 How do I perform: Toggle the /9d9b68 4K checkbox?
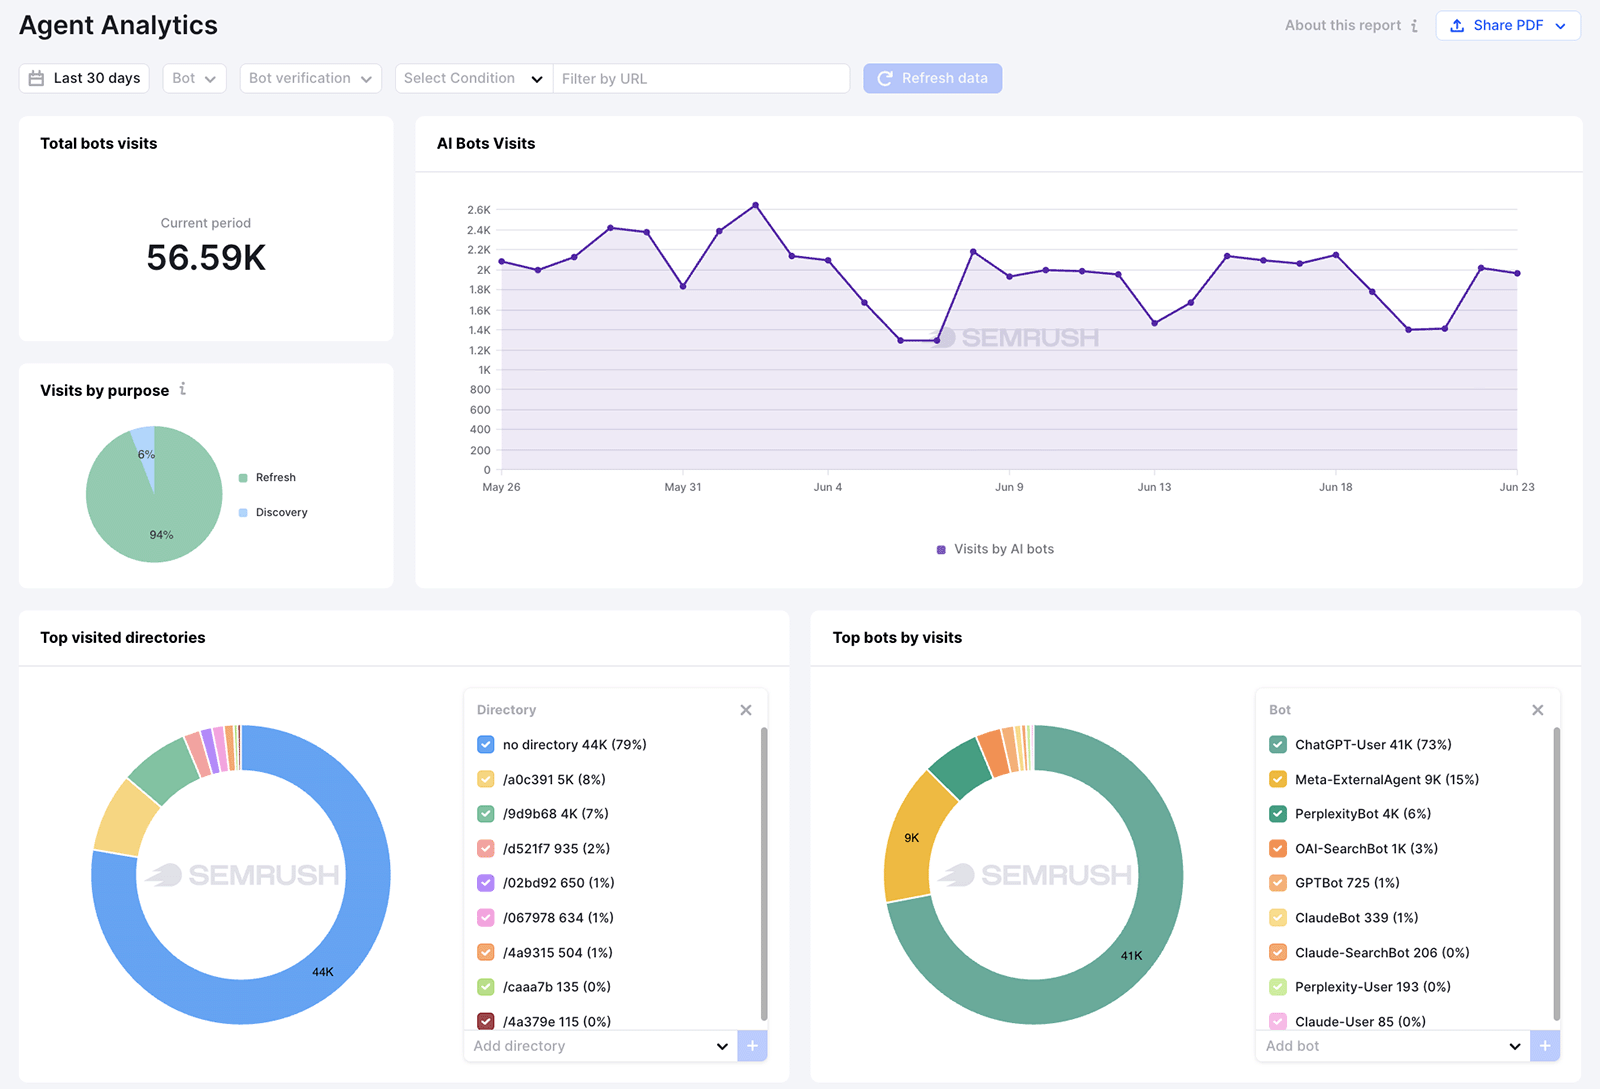tap(486, 814)
